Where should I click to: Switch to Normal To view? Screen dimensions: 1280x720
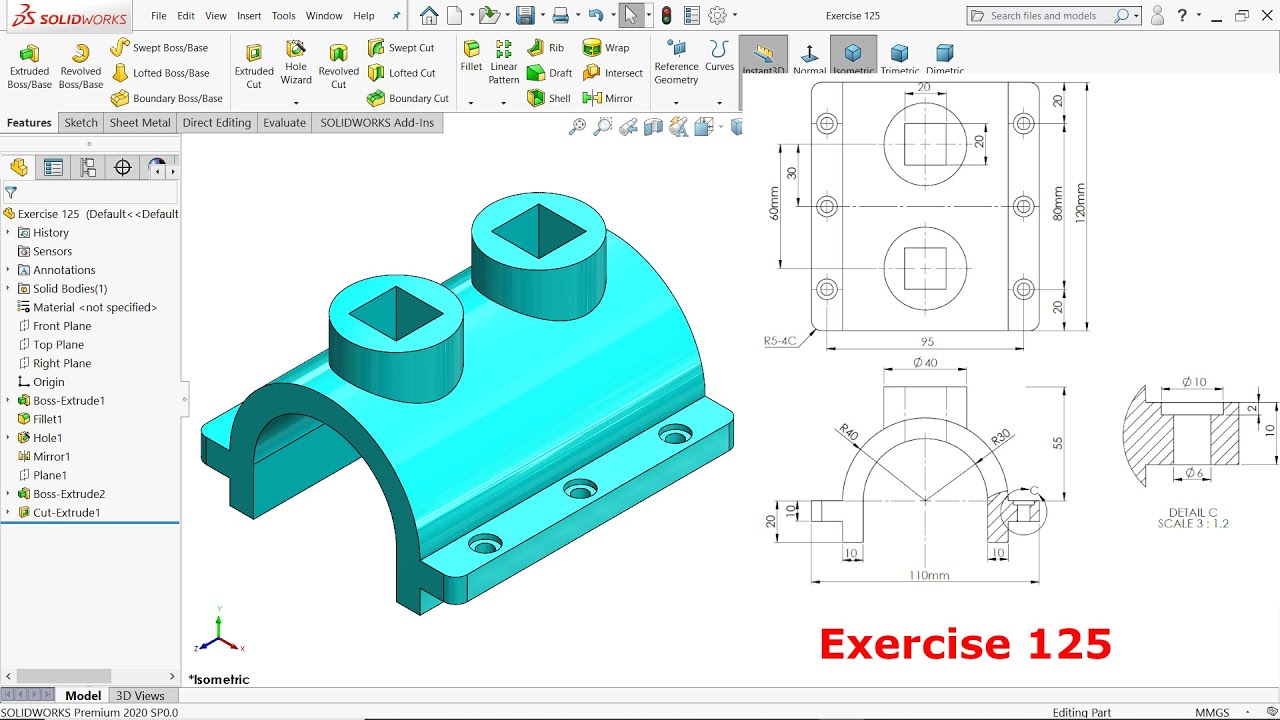pos(809,58)
